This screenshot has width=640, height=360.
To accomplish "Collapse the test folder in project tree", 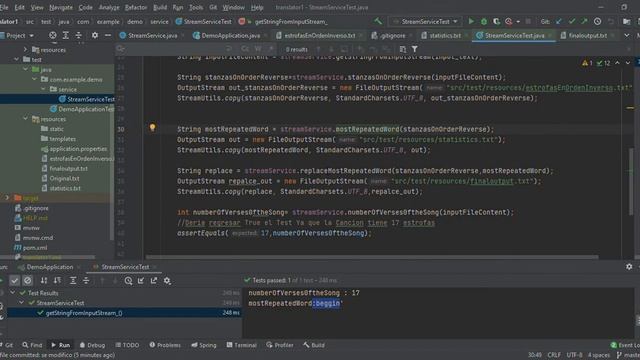I will click(x=17, y=60).
